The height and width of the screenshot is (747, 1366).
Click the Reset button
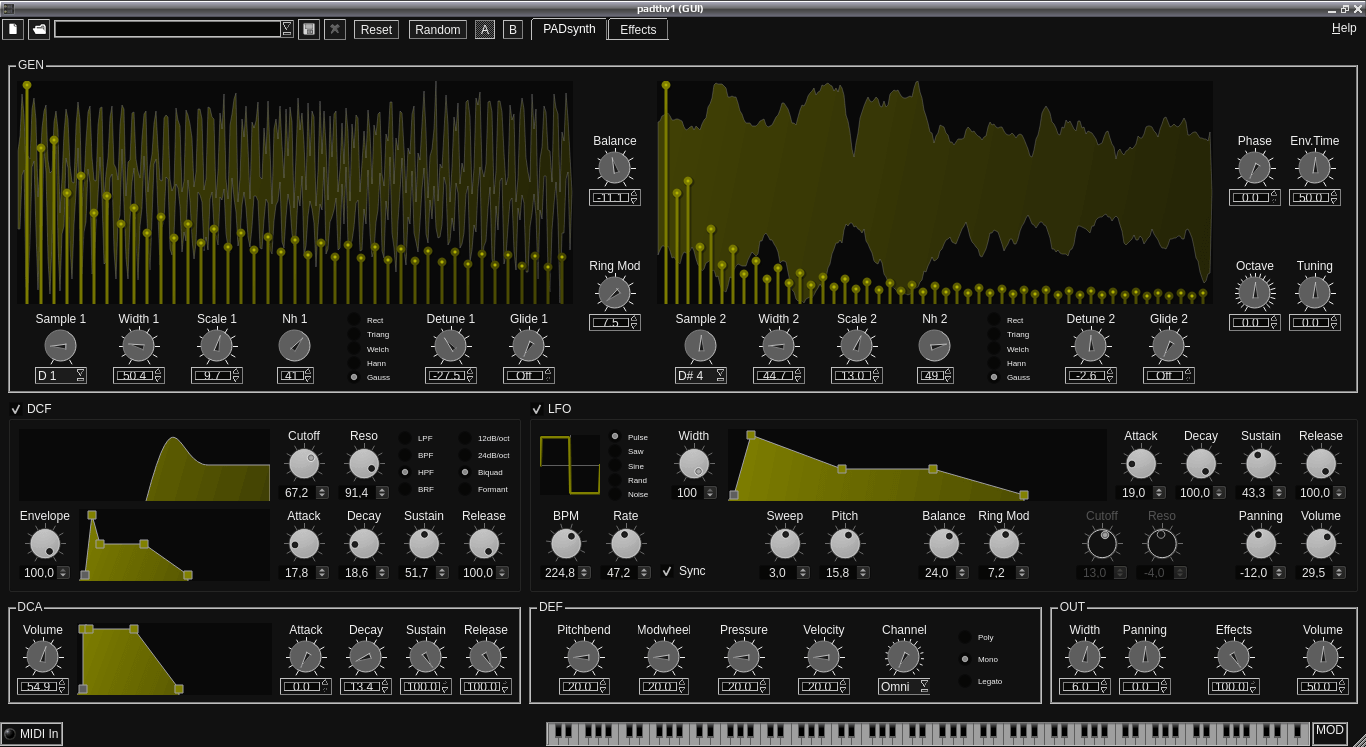tap(376, 30)
